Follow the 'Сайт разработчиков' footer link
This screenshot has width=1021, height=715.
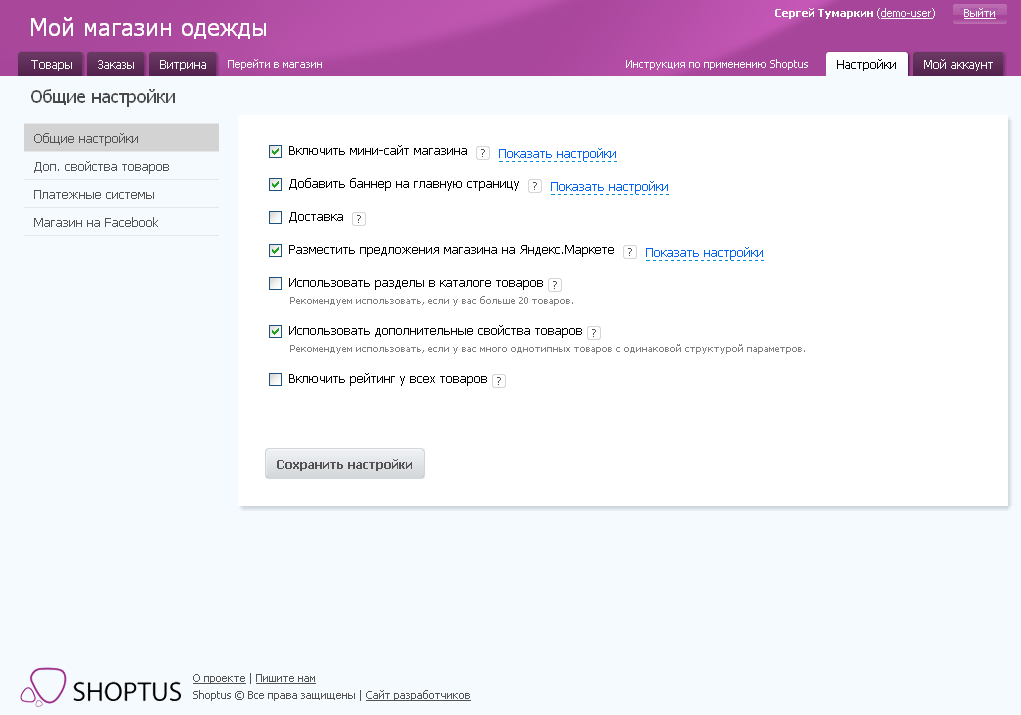[417, 694]
